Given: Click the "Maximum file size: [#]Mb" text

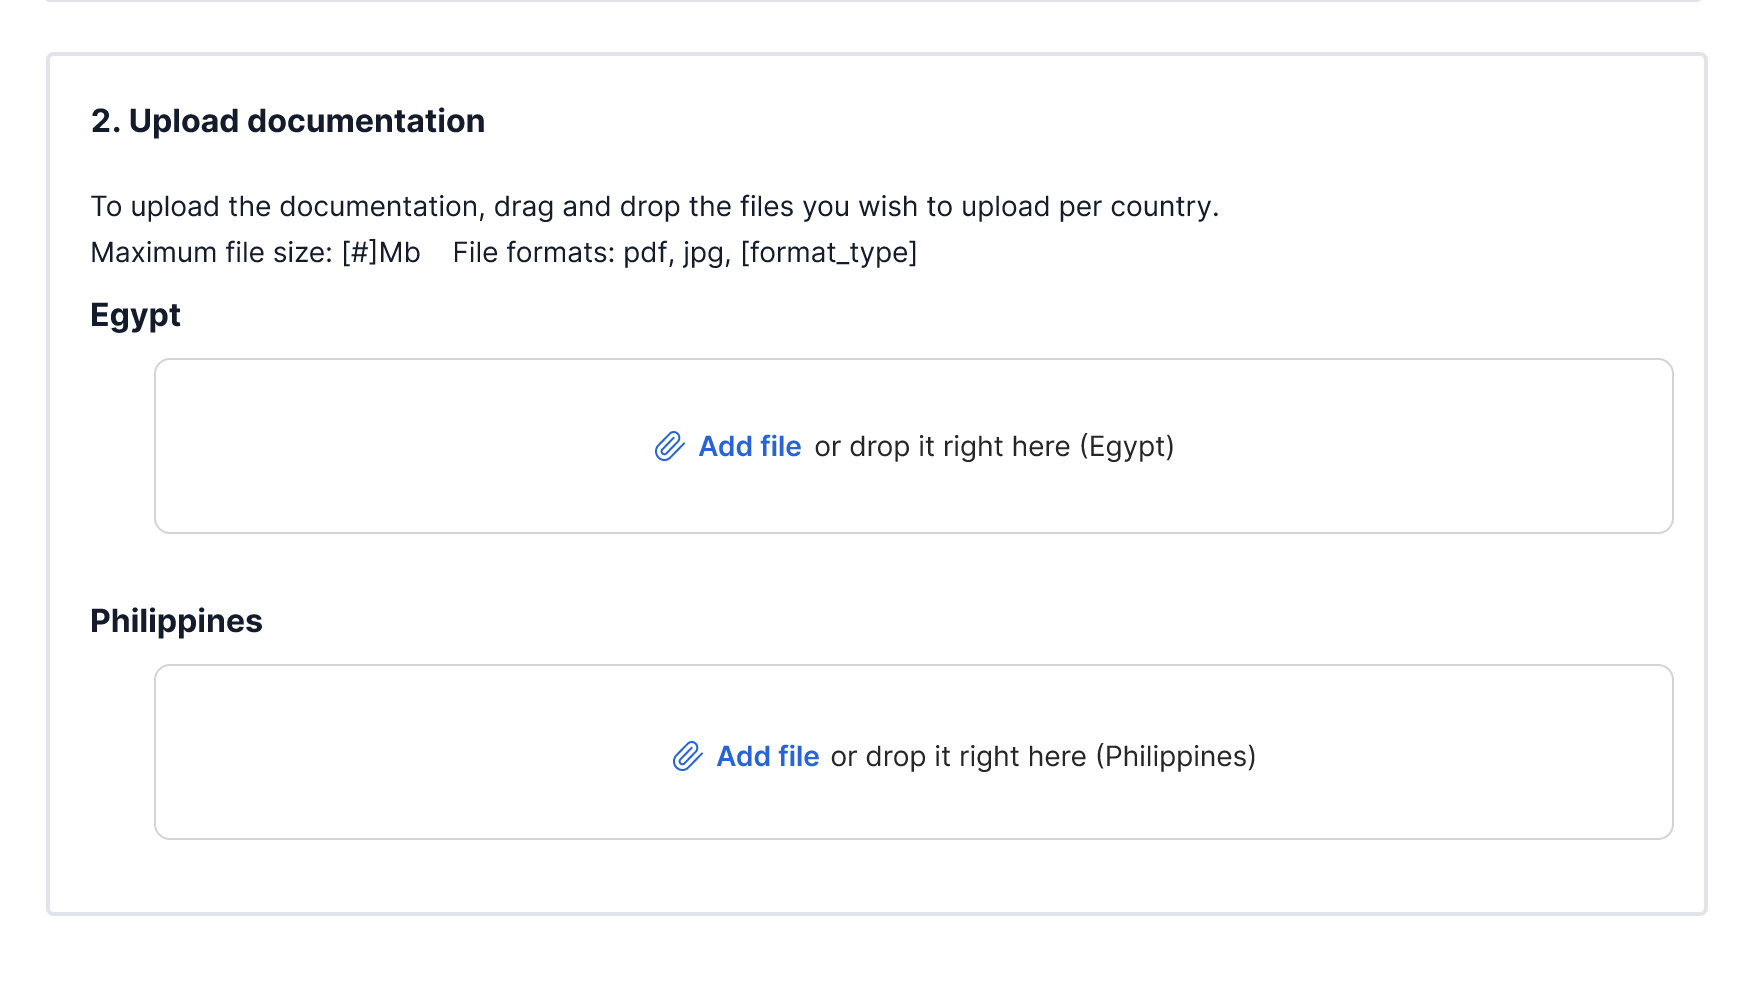Looking at the screenshot, I should point(256,252).
